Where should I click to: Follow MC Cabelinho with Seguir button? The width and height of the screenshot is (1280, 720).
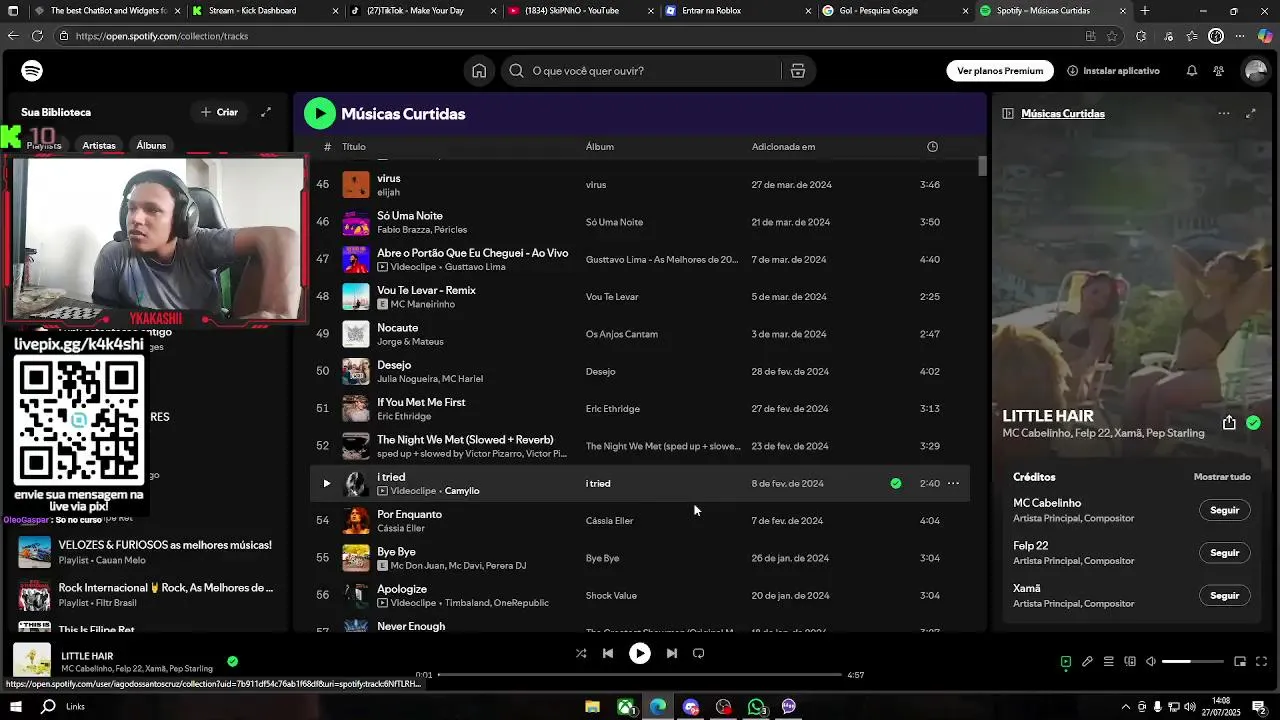(1225, 510)
